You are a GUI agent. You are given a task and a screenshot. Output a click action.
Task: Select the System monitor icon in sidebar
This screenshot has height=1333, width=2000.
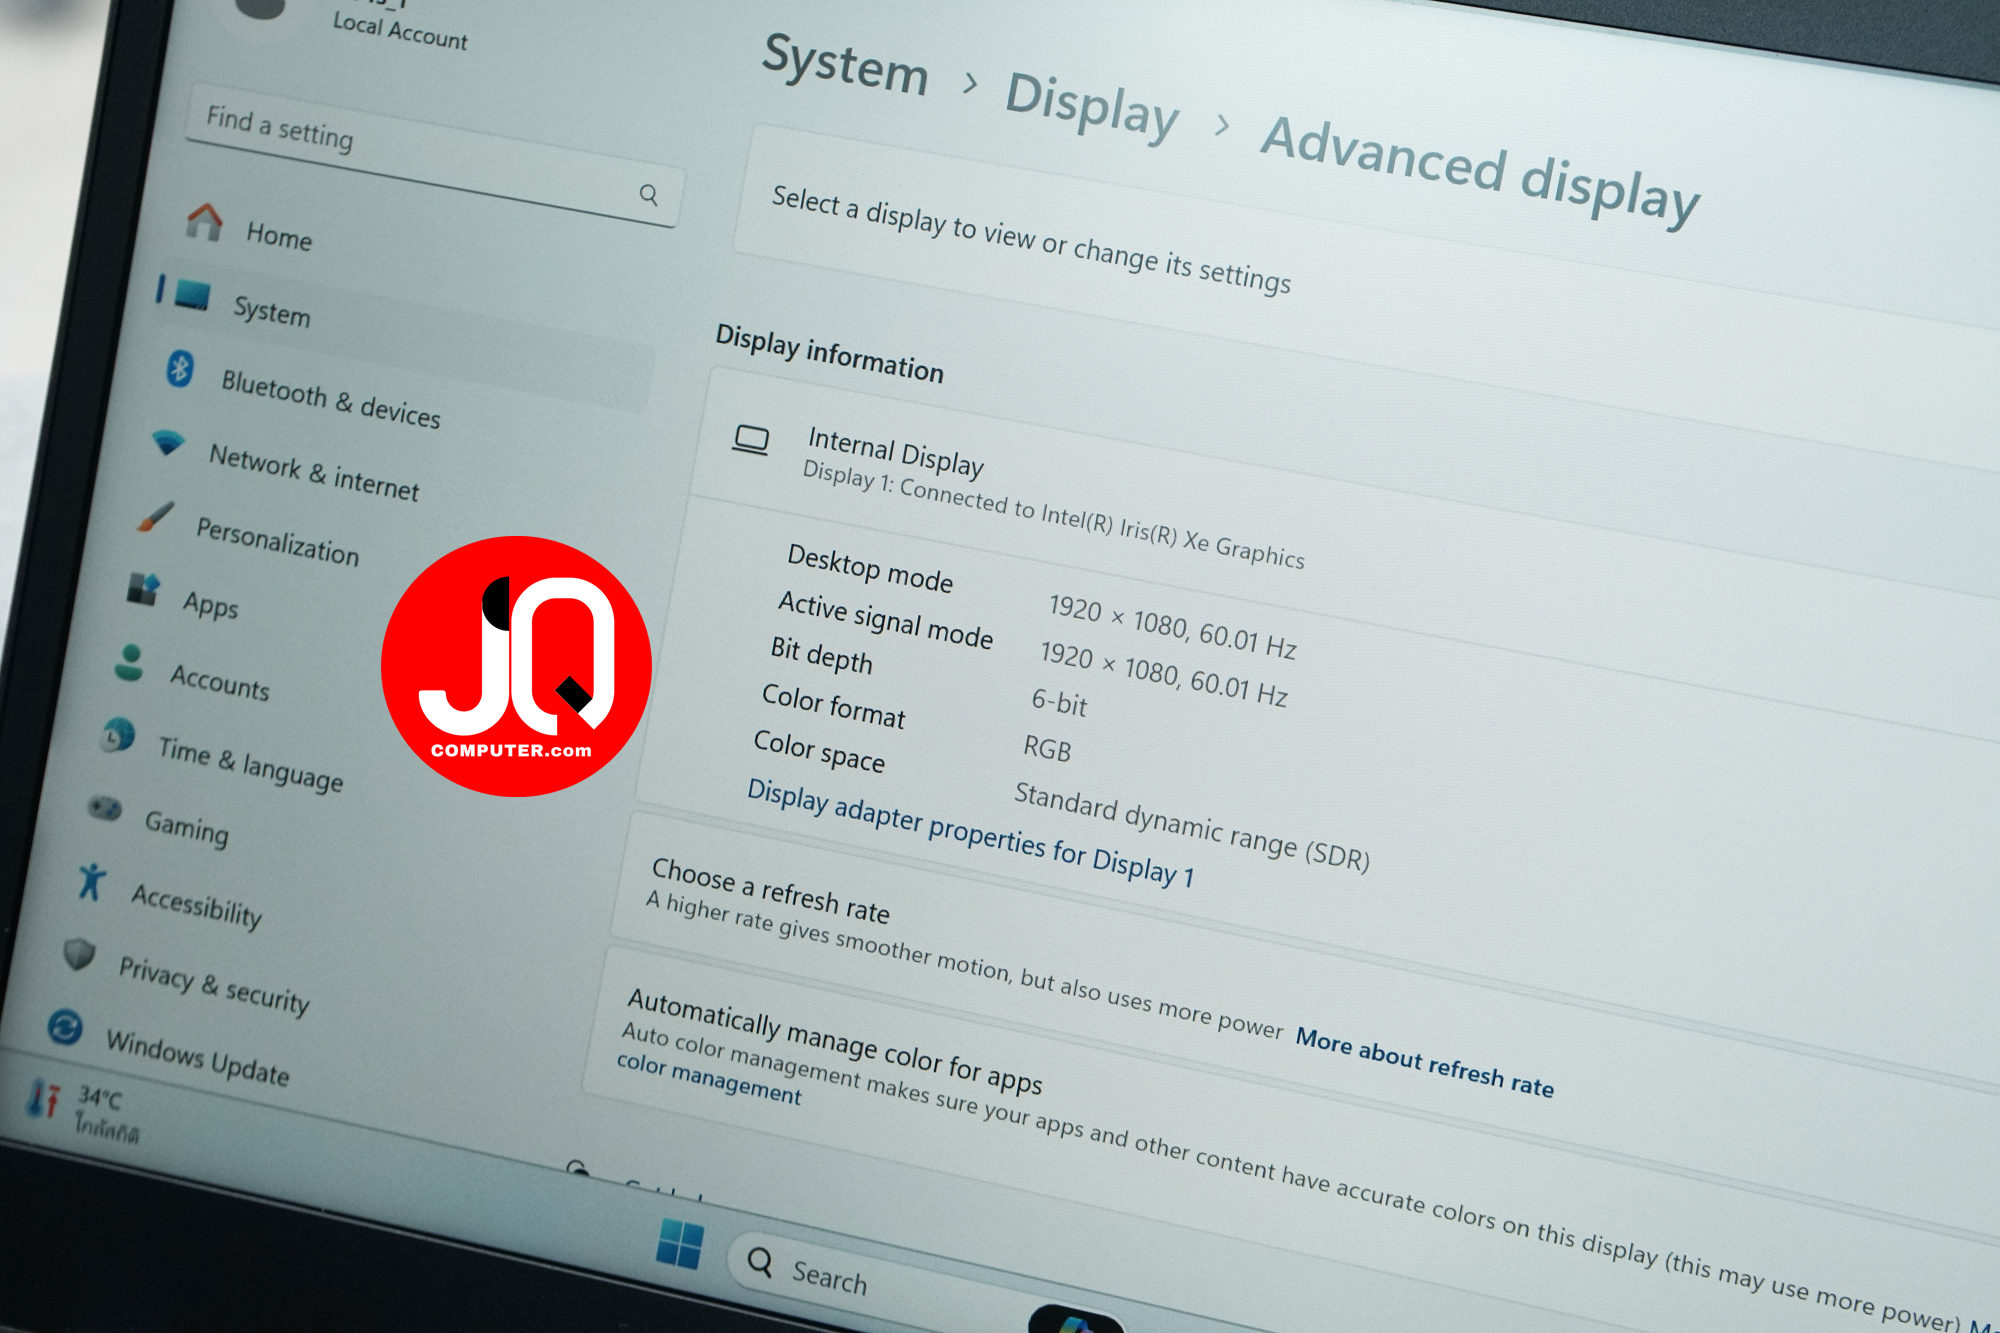[192, 294]
